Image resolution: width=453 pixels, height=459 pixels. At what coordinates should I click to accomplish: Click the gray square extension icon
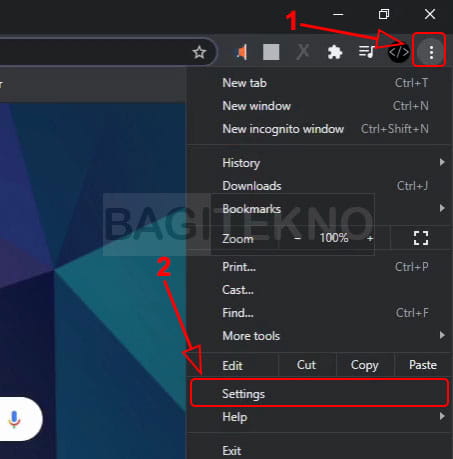point(271,52)
